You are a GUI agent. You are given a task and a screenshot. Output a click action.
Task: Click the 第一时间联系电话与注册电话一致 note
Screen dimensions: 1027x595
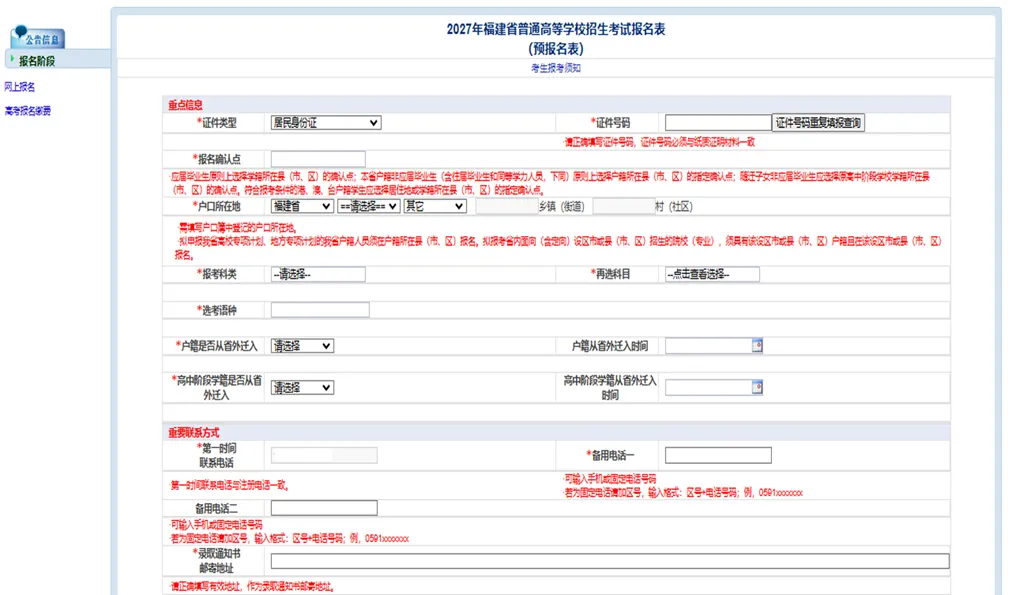229,486
